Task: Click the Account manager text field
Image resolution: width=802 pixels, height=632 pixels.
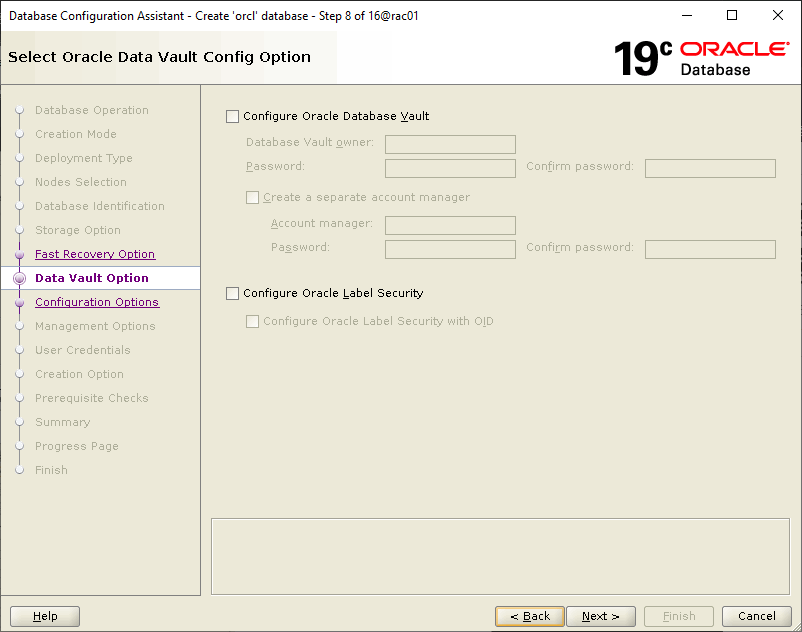Action: point(450,225)
